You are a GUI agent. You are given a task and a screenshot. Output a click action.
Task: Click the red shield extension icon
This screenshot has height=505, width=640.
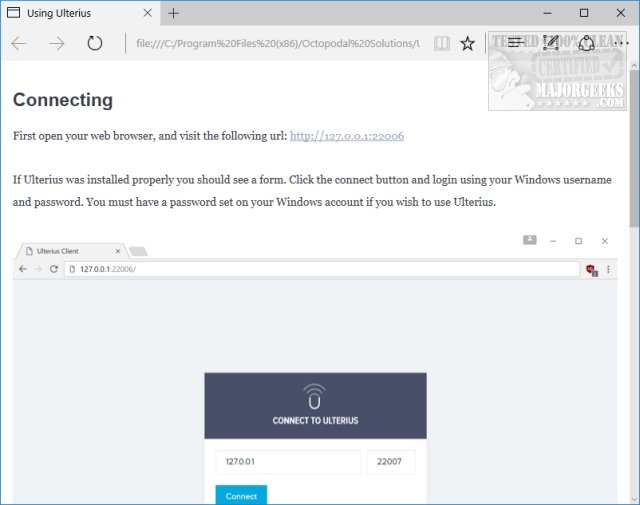tap(591, 269)
